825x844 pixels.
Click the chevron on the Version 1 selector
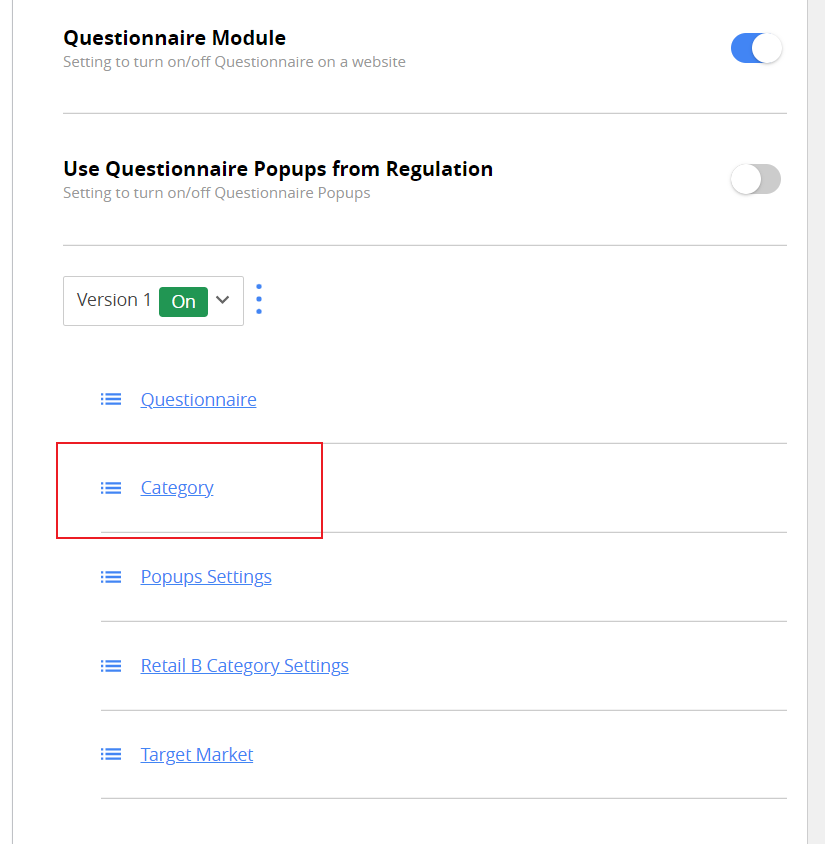[x=223, y=300]
